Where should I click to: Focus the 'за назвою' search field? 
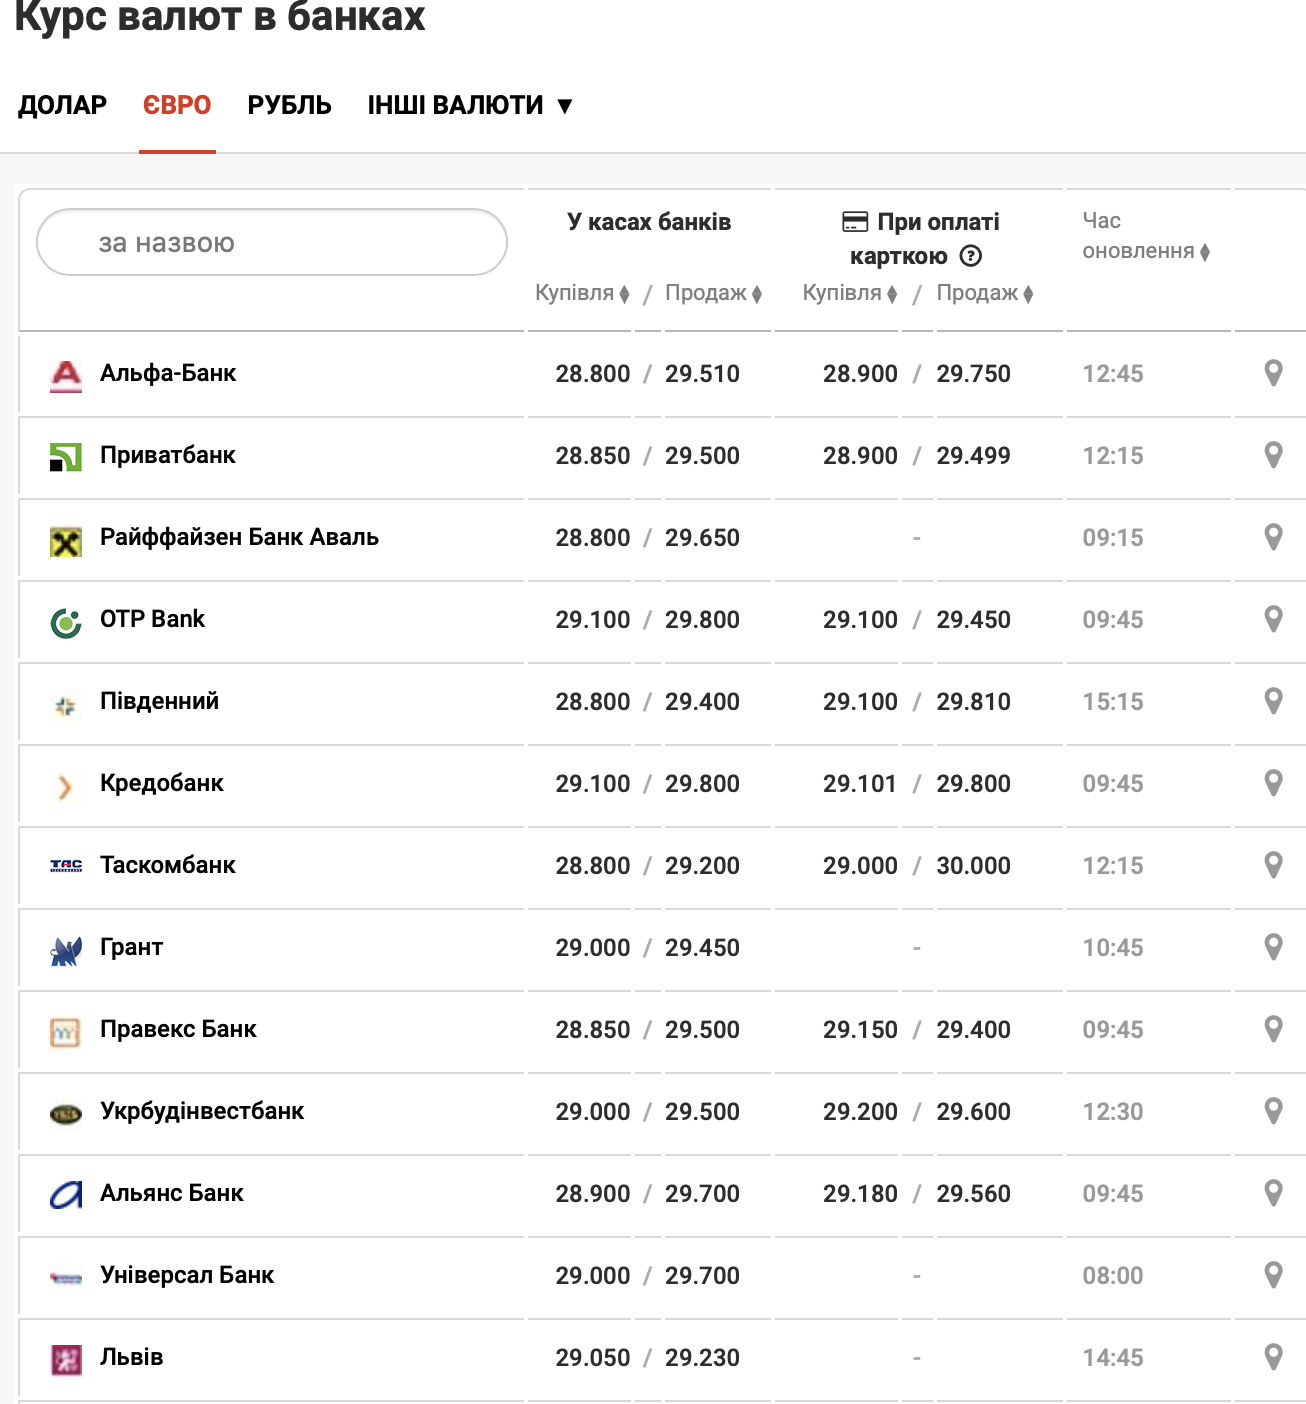pos(272,243)
